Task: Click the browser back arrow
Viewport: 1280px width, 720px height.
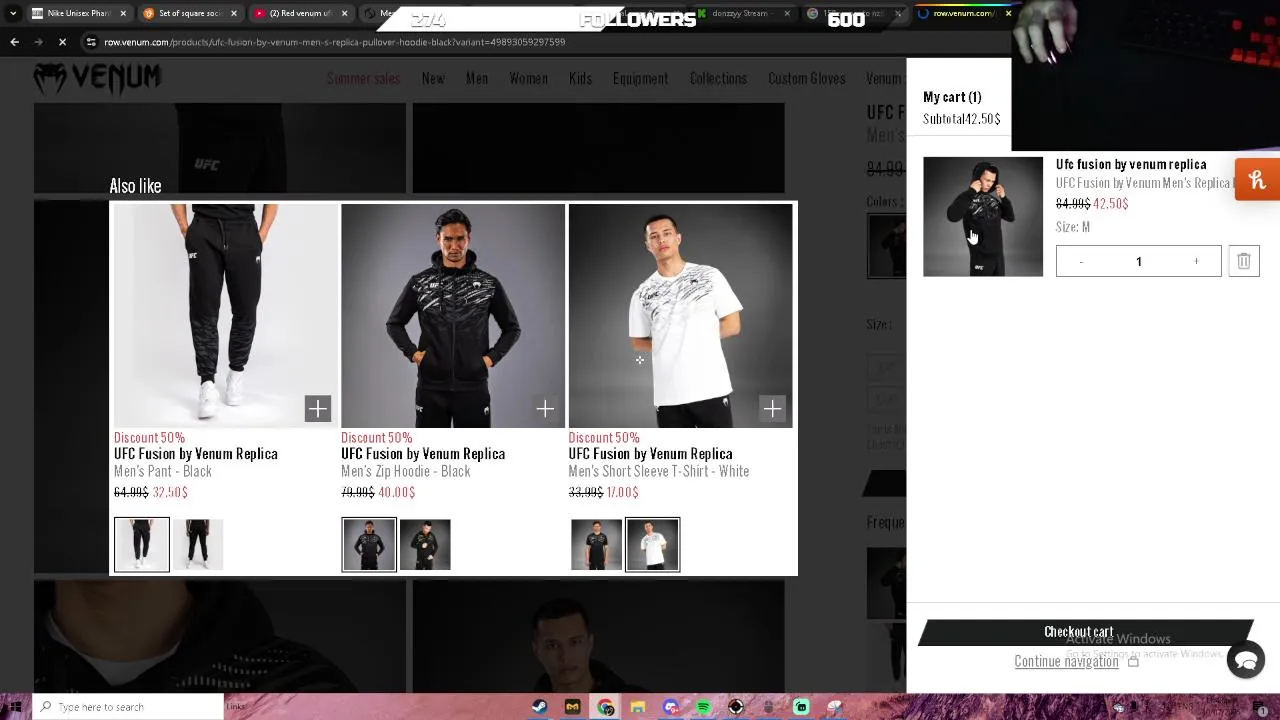Action: tap(14, 42)
